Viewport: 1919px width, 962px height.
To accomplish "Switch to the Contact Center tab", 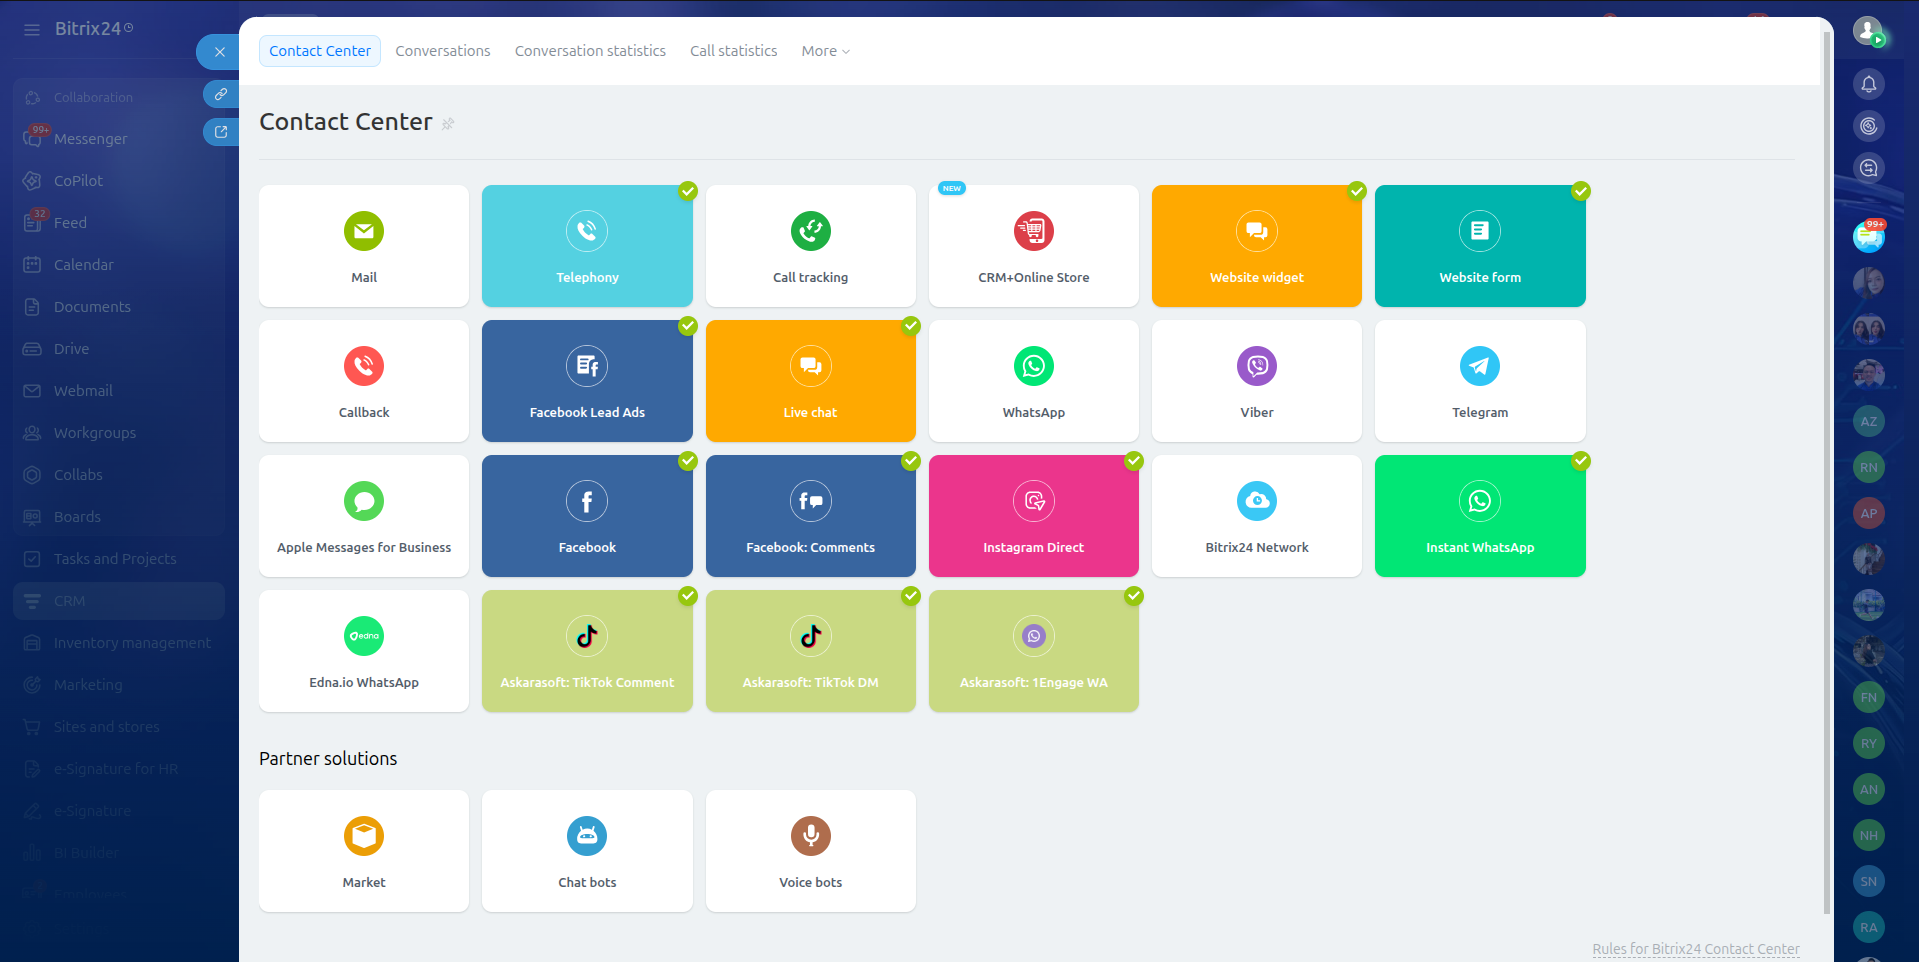I will tap(320, 51).
